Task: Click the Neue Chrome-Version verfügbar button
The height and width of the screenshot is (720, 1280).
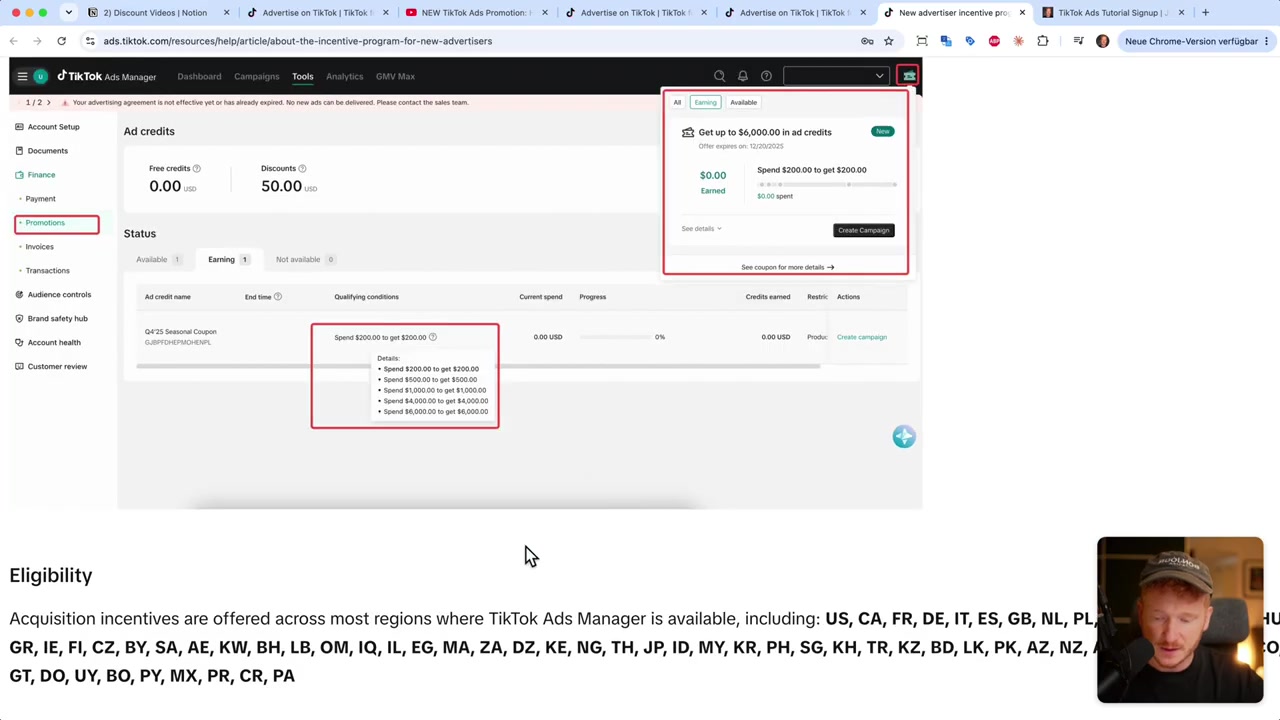Action: 1196,41
